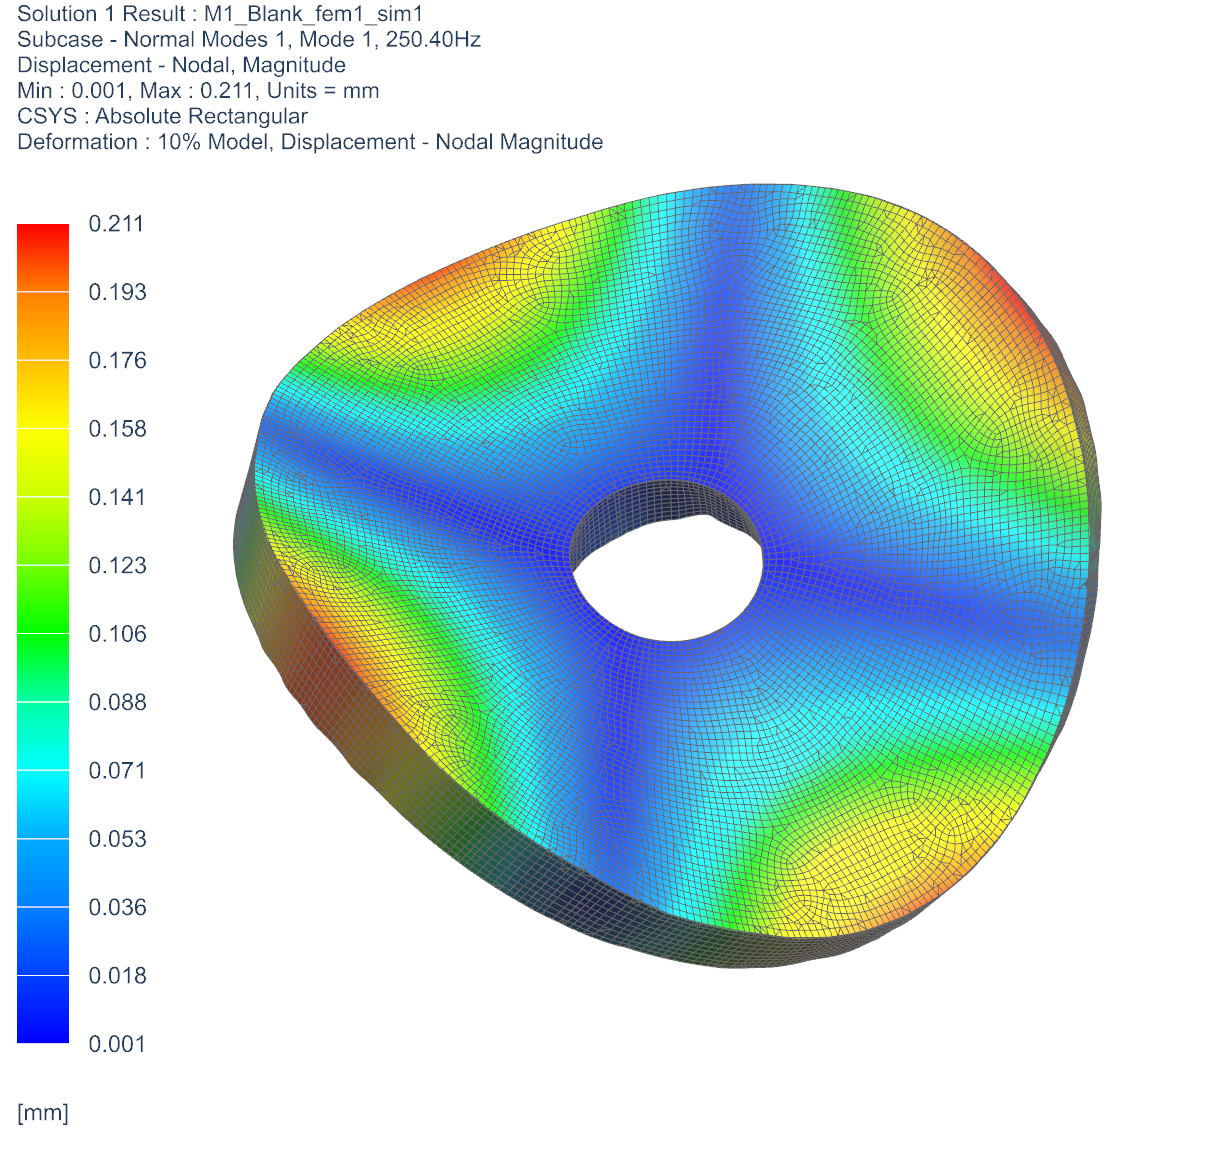This screenshot has width=1218, height=1155.
Task: Select the 0.106 legend label
Action: click(116, 634)
